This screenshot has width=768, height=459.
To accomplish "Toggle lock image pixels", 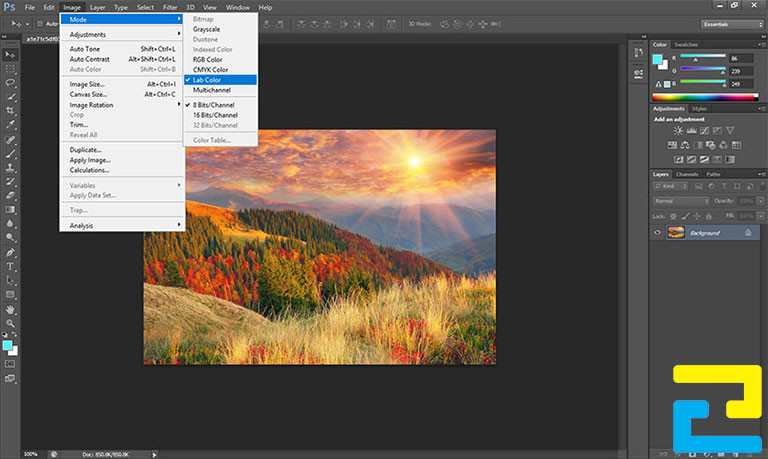I will pos(685,216).
